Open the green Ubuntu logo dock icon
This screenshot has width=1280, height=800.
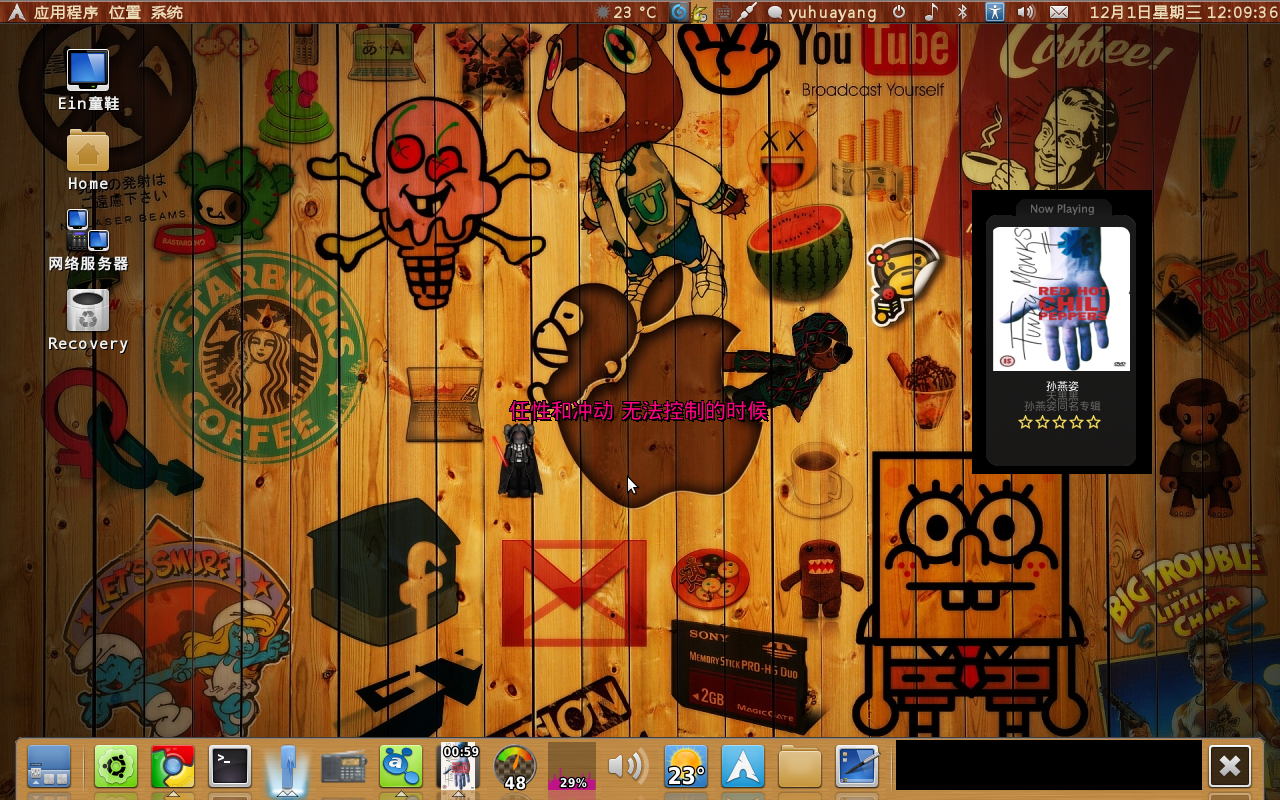coord(116,767)
